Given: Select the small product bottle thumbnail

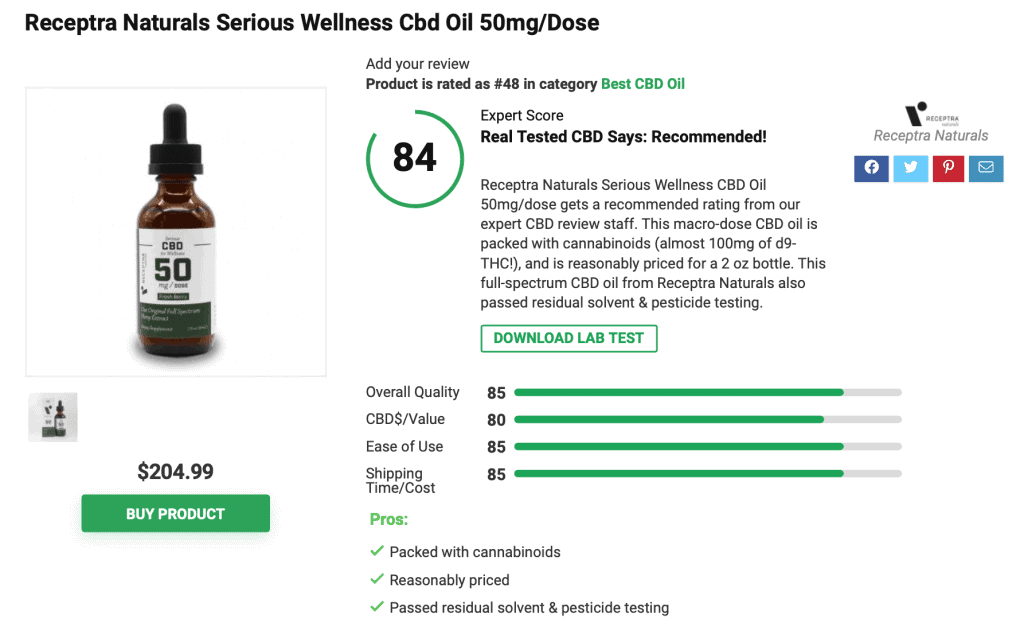Looking at the screenshot, I should [x=52, y=416].
